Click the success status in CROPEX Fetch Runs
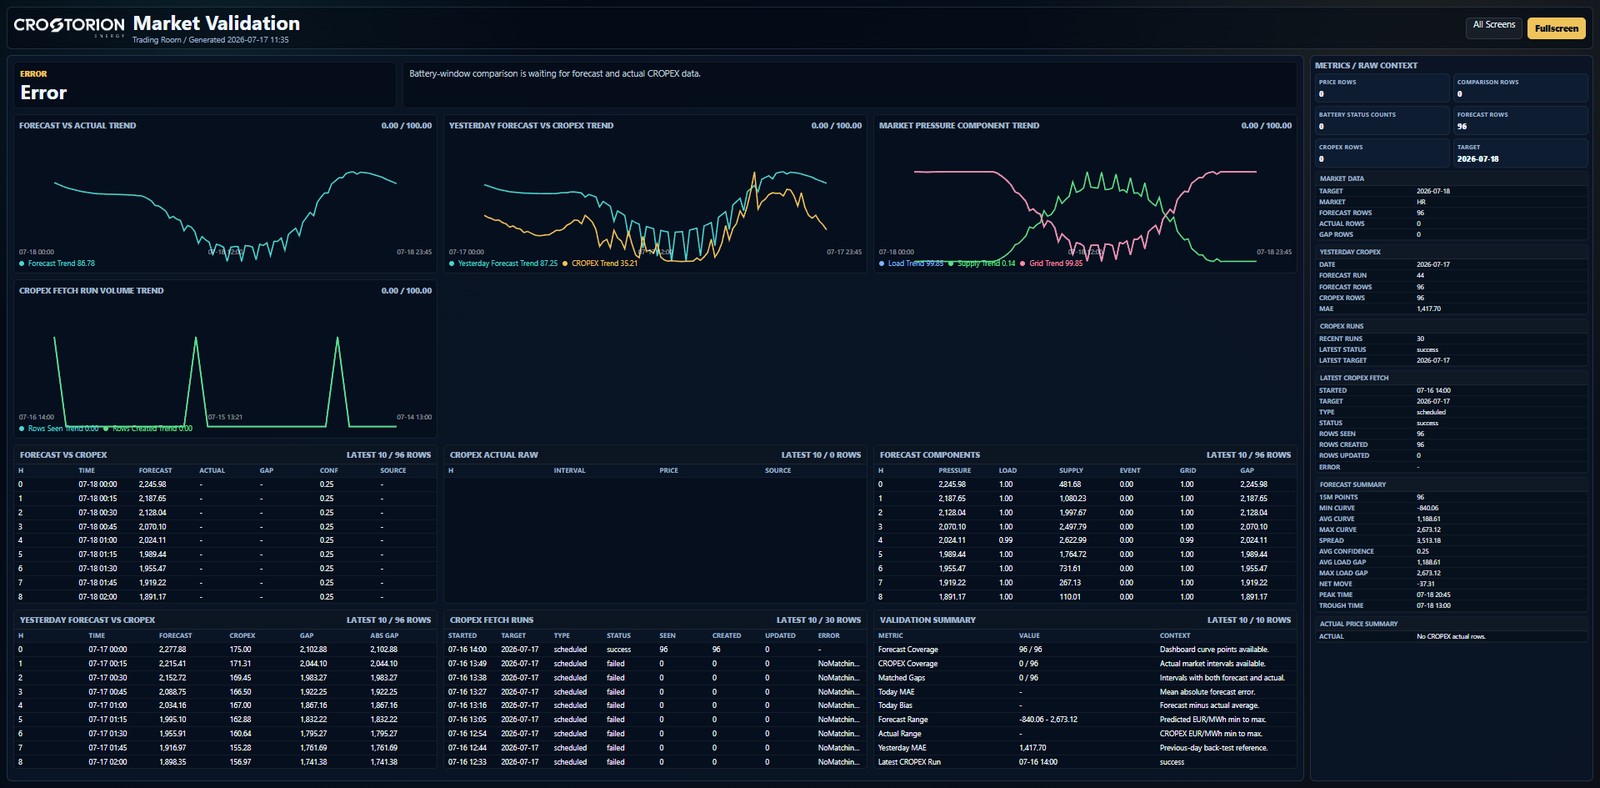The width and height of the screenshot is (1600, 788). click(619, 649)
